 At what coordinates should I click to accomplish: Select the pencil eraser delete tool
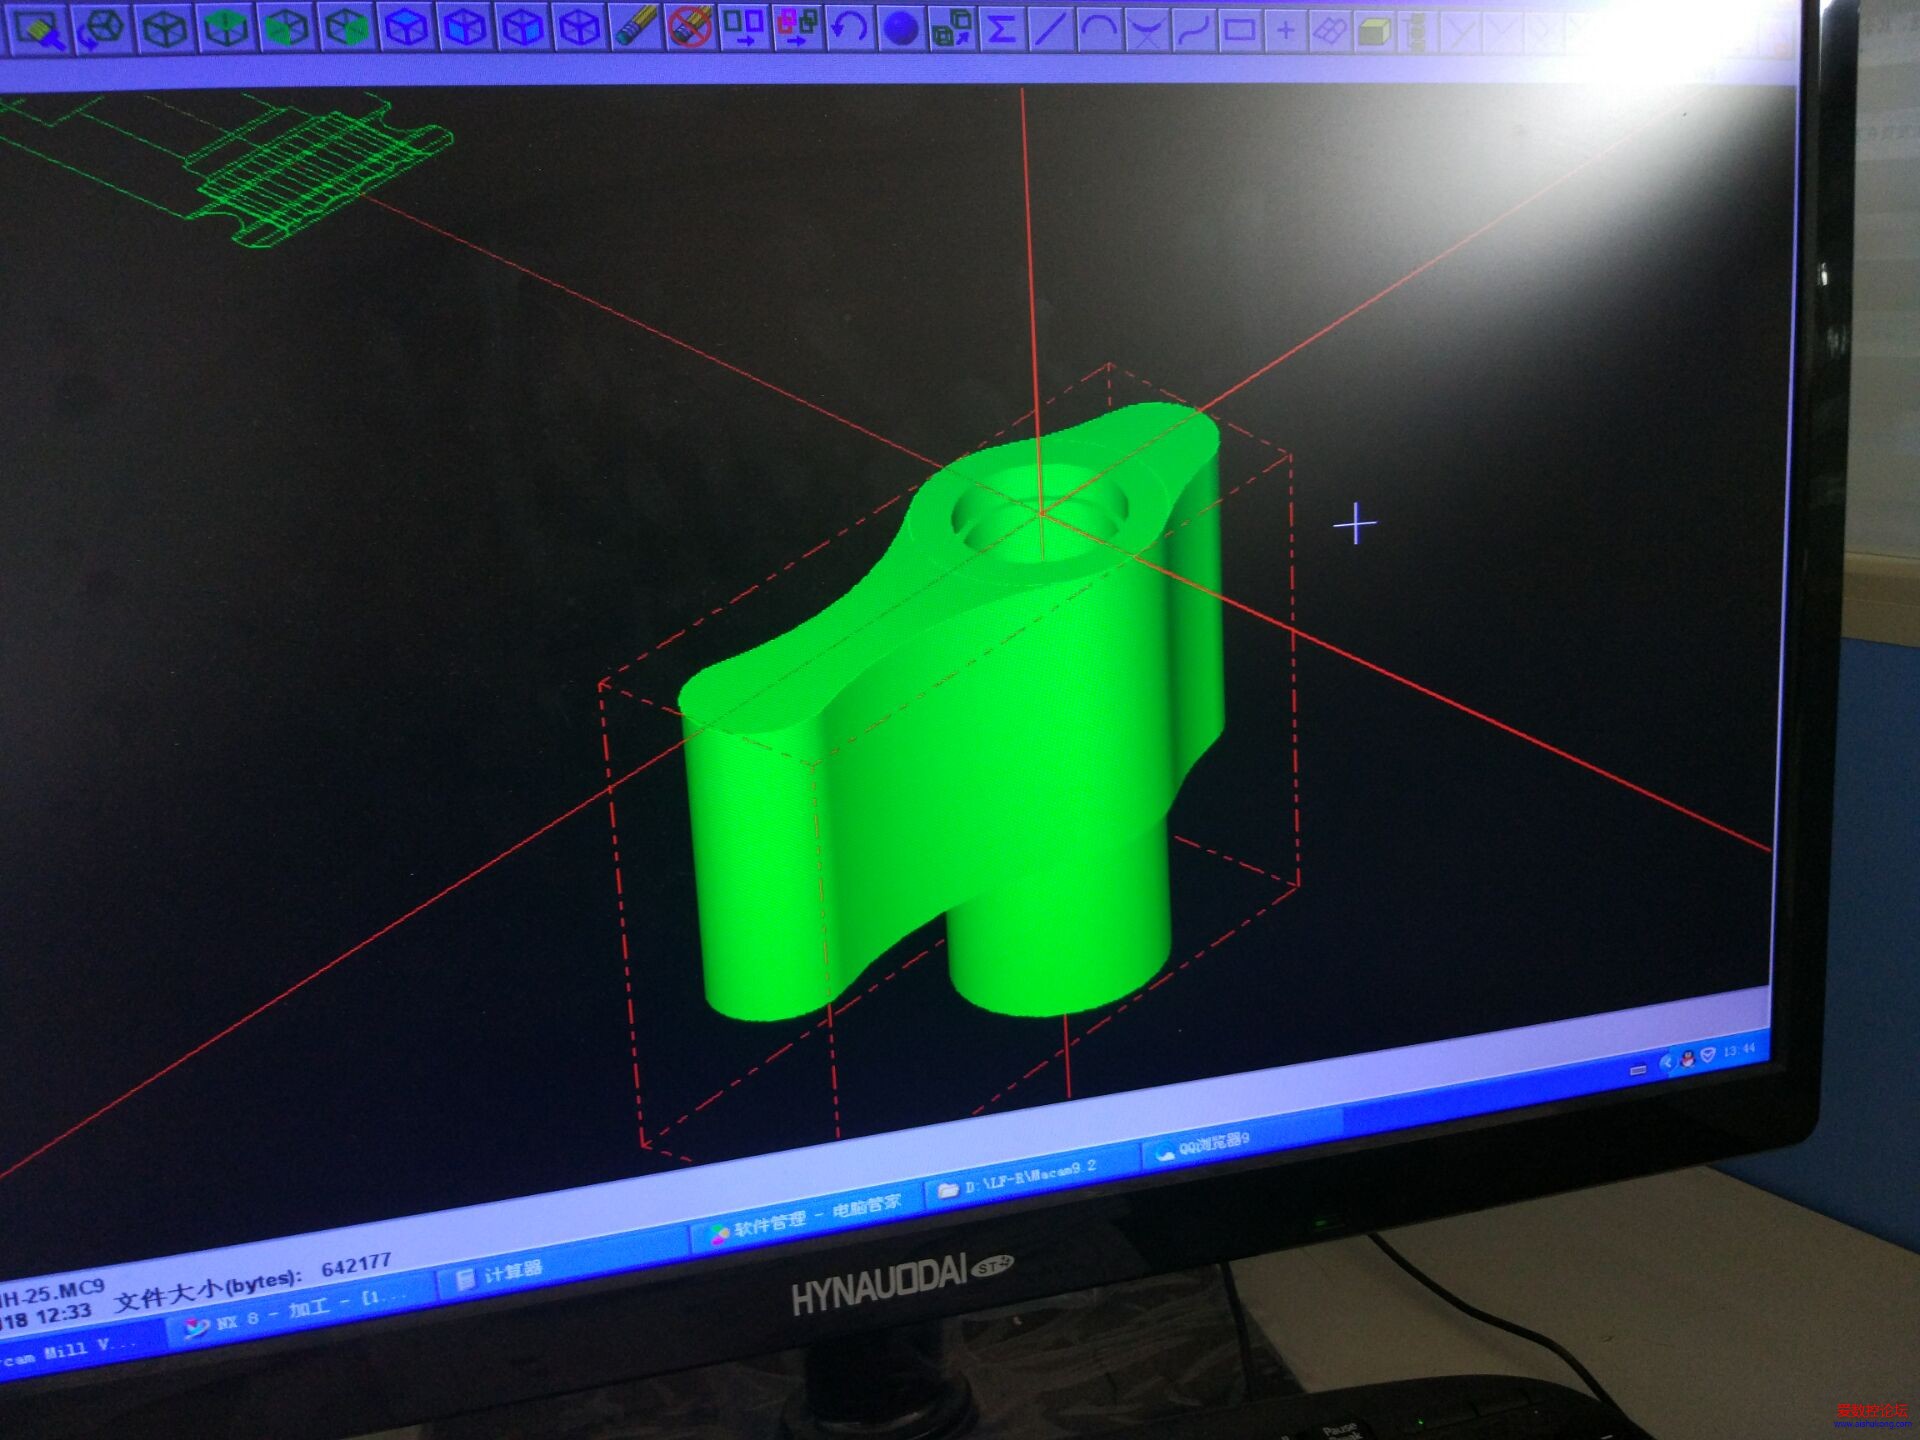(x=634, y=25)
